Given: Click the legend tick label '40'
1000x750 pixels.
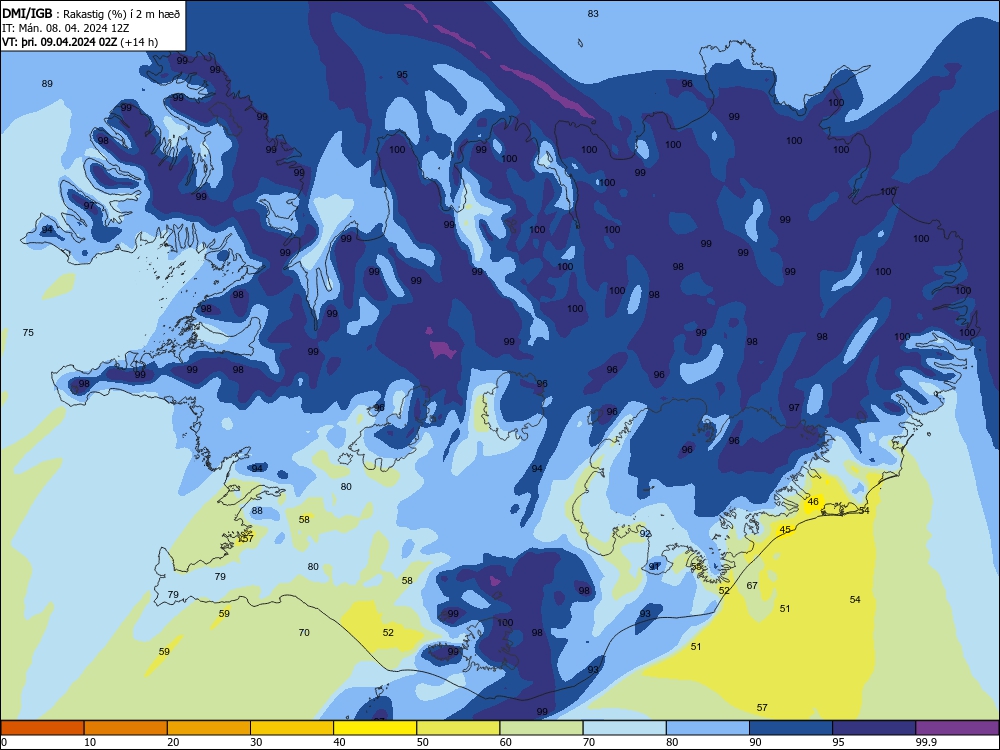Looking at the screenshot, I should point(339,742).
